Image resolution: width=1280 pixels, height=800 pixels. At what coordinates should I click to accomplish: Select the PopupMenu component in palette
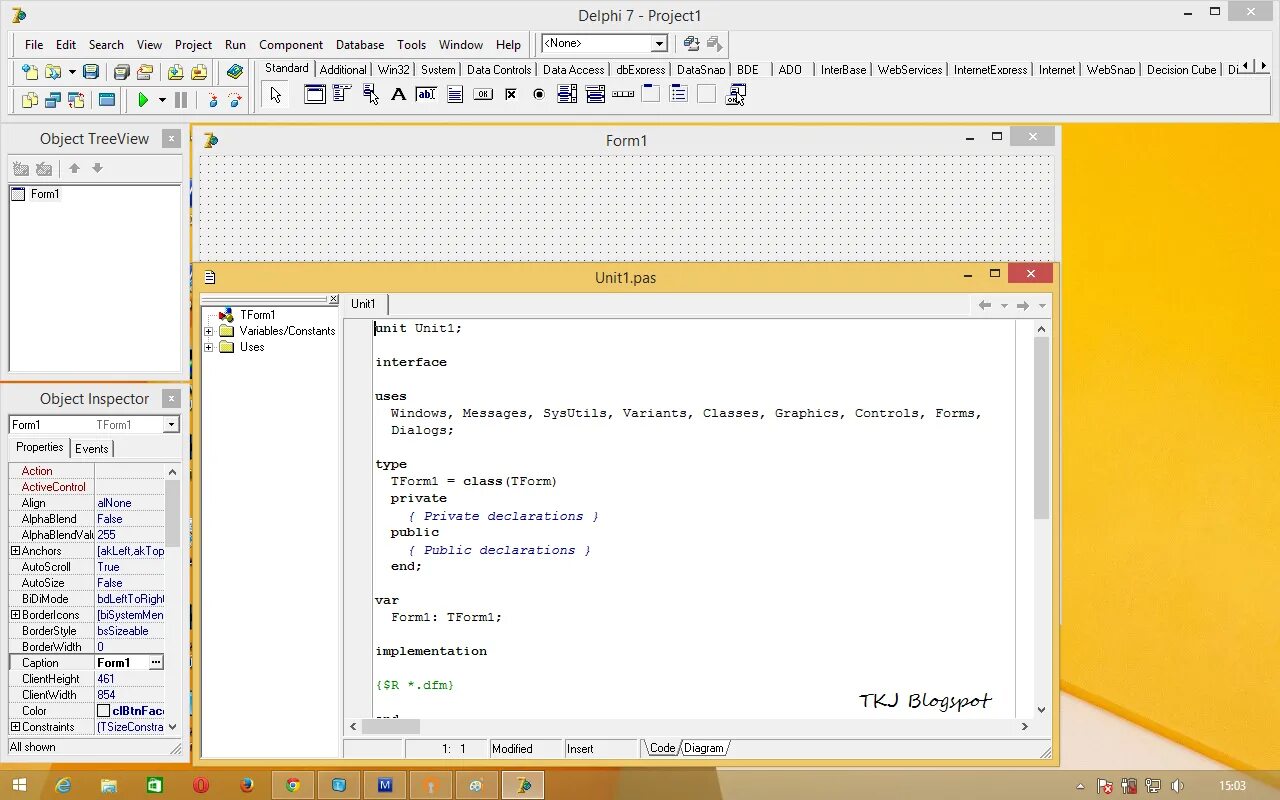point(371,95)
